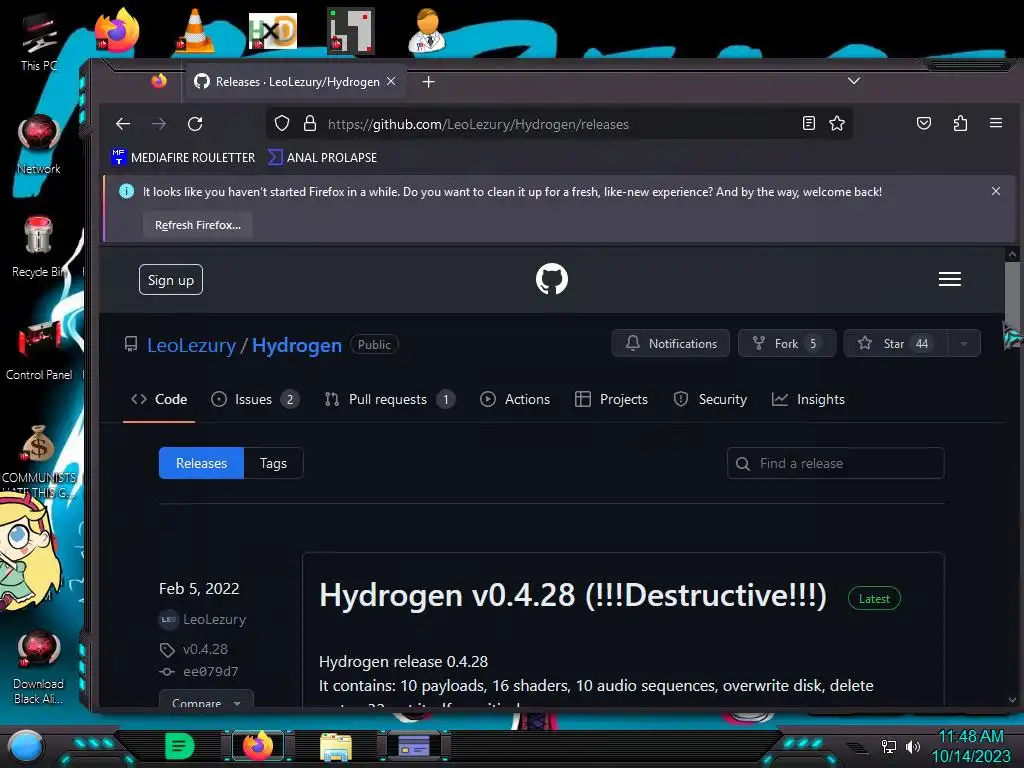Select the Download Black Ali... desktop icon
This screenshot has height=768, width=1024.
pyautogui.click(x=39, y=666)
